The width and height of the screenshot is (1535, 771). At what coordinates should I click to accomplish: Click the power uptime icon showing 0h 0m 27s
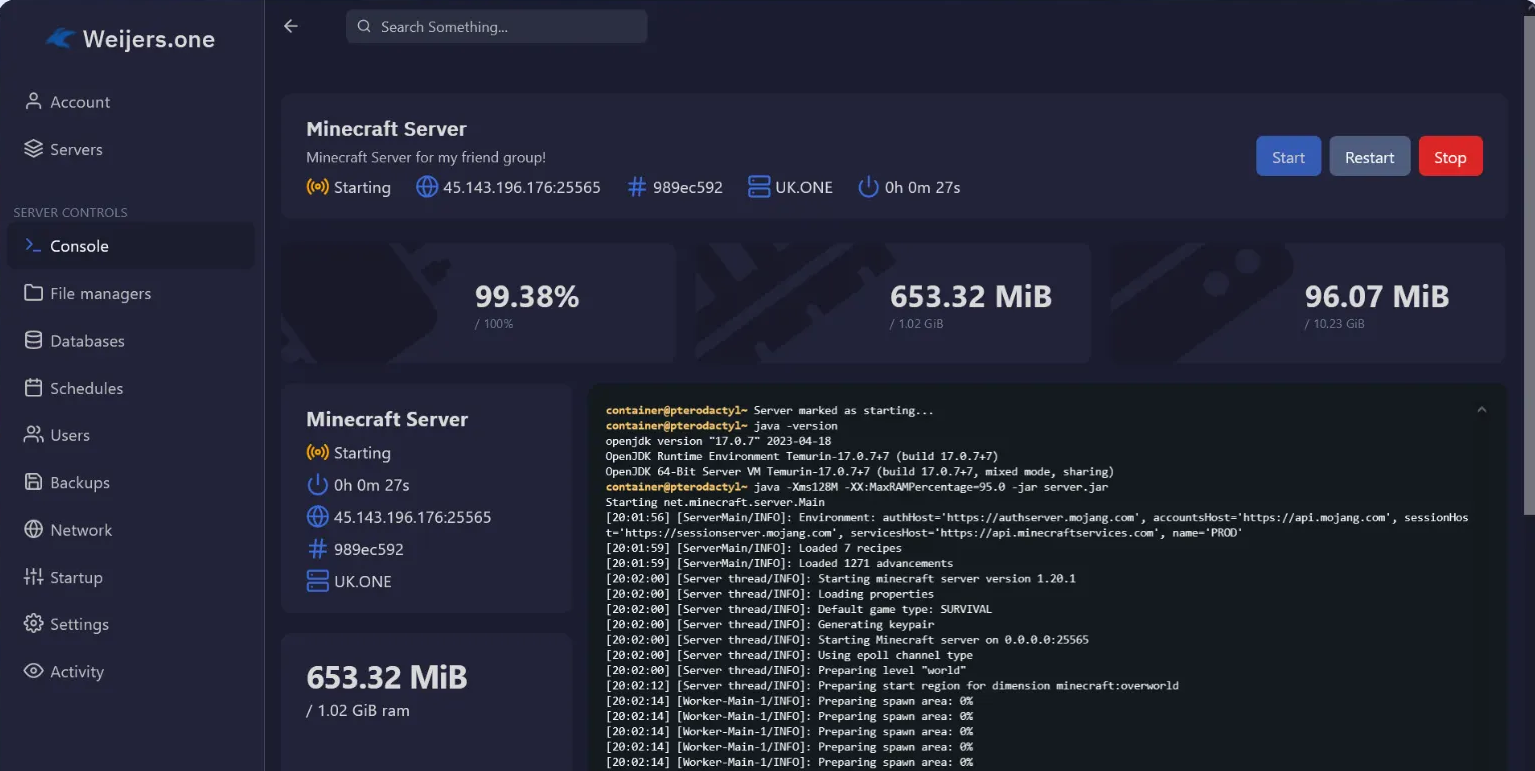867,187
